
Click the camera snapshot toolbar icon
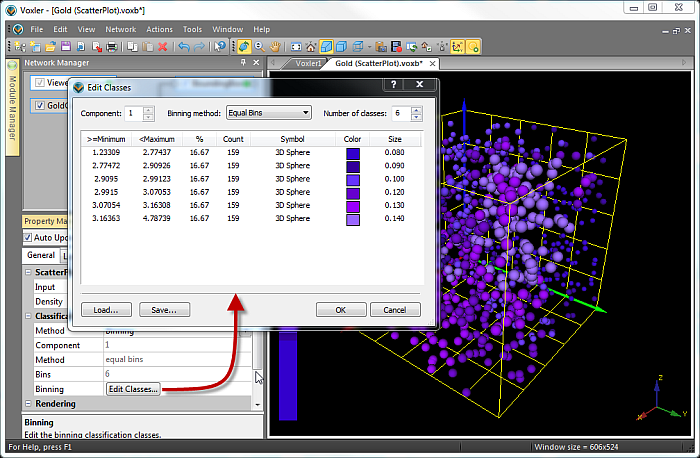coord(381,46)
